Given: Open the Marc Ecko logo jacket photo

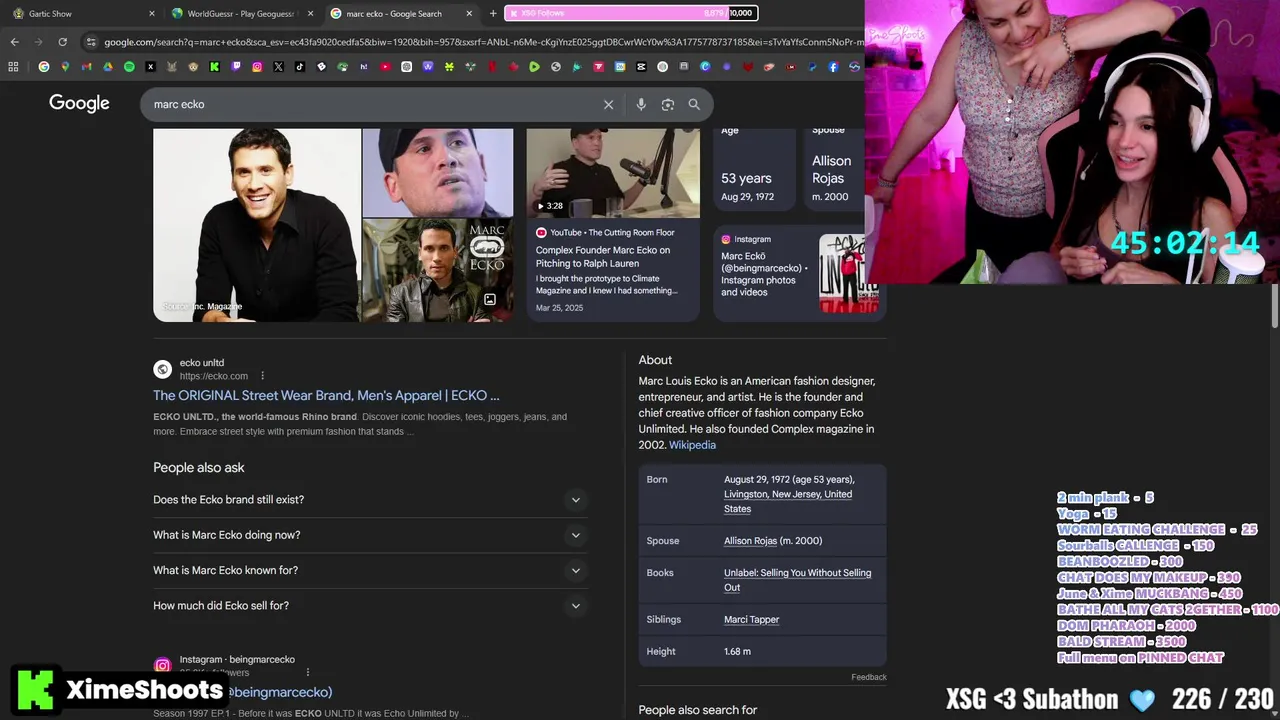Looking at the screenshot, I should point(437,270).
